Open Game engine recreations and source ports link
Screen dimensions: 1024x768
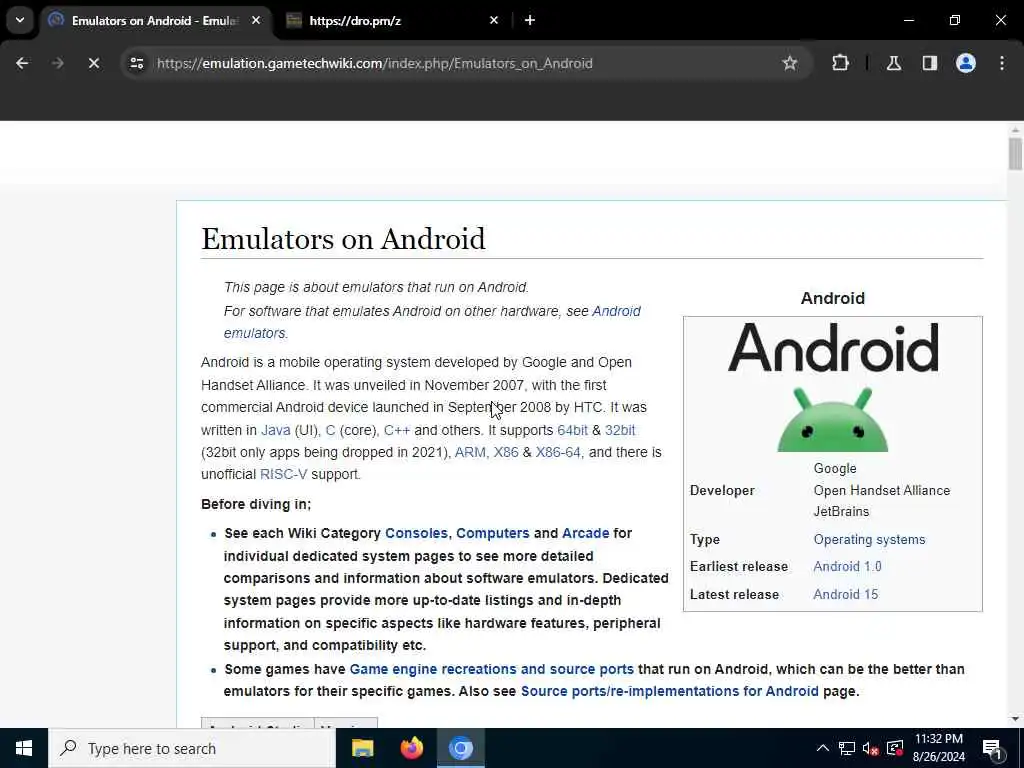point(492,669)
